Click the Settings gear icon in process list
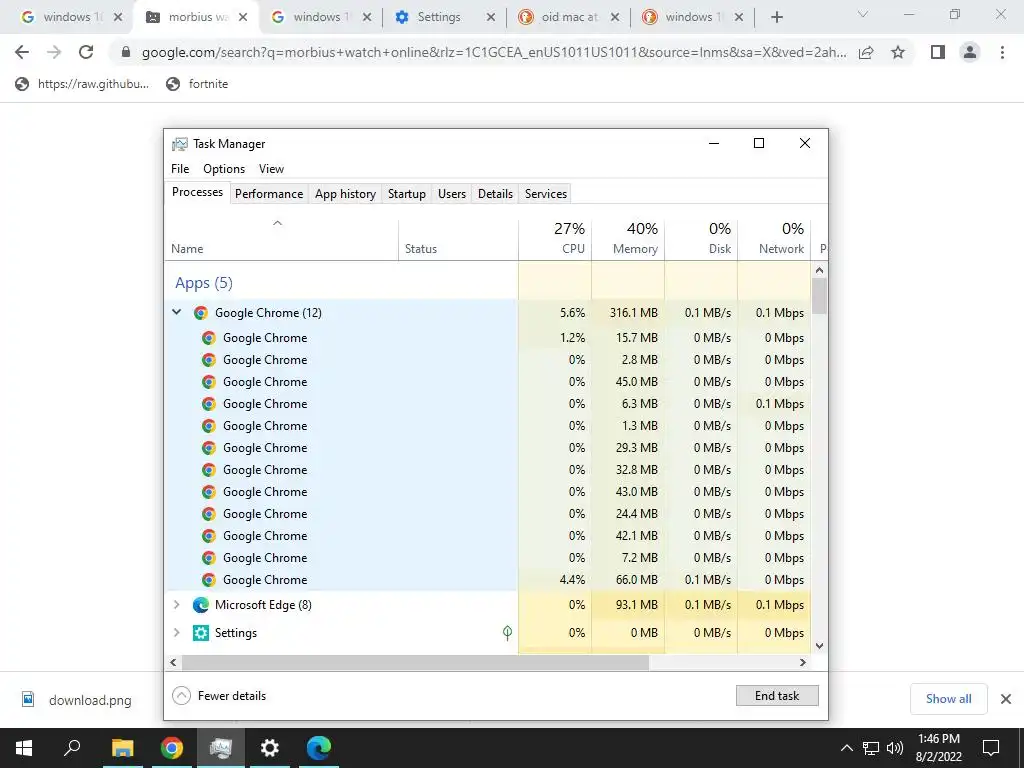 (200, 633)
